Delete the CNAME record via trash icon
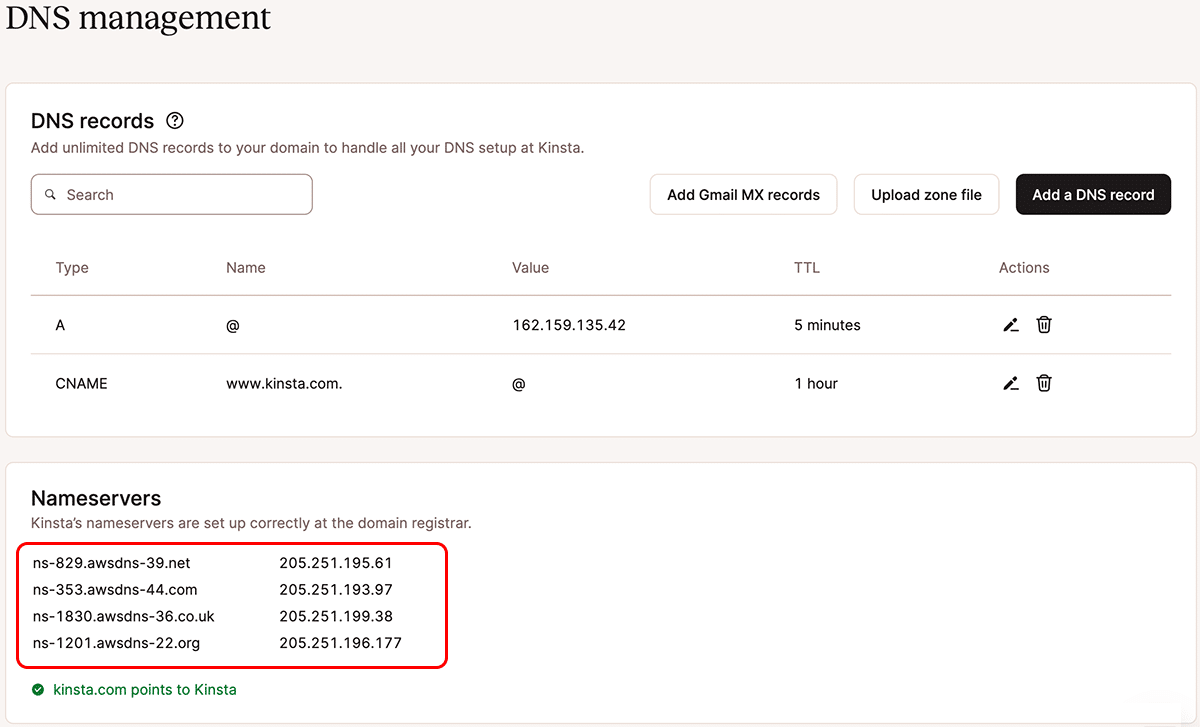 click(1044, 383)
